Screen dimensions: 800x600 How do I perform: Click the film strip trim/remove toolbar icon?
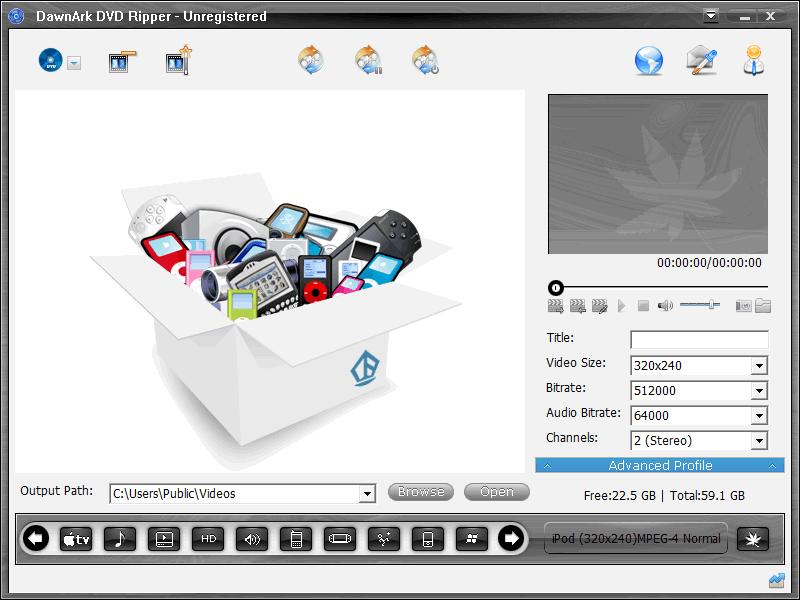122,62
